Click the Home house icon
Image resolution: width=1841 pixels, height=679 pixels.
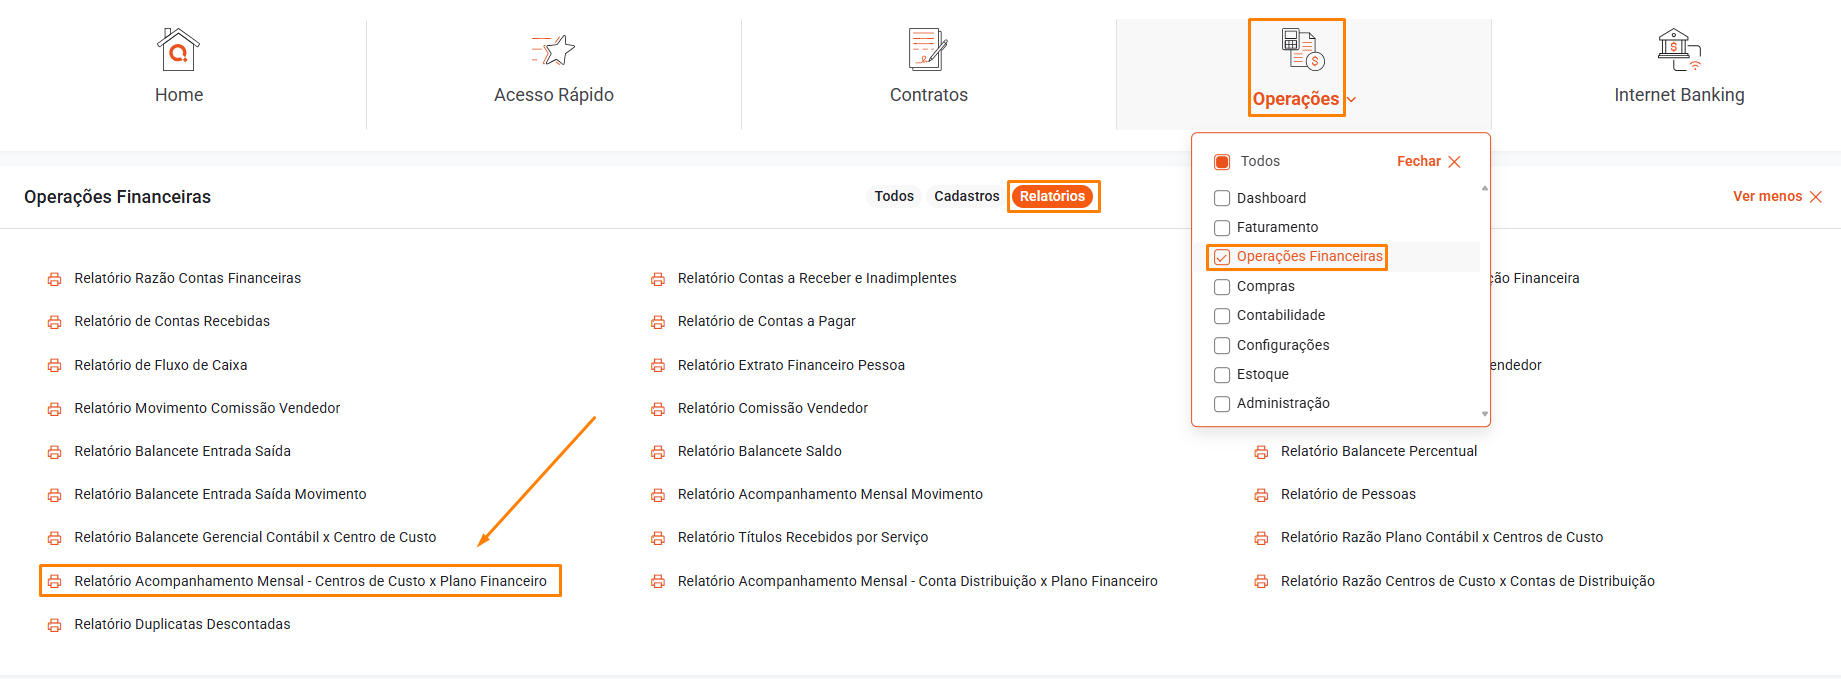pyautogui.click(x=178, y=50)
